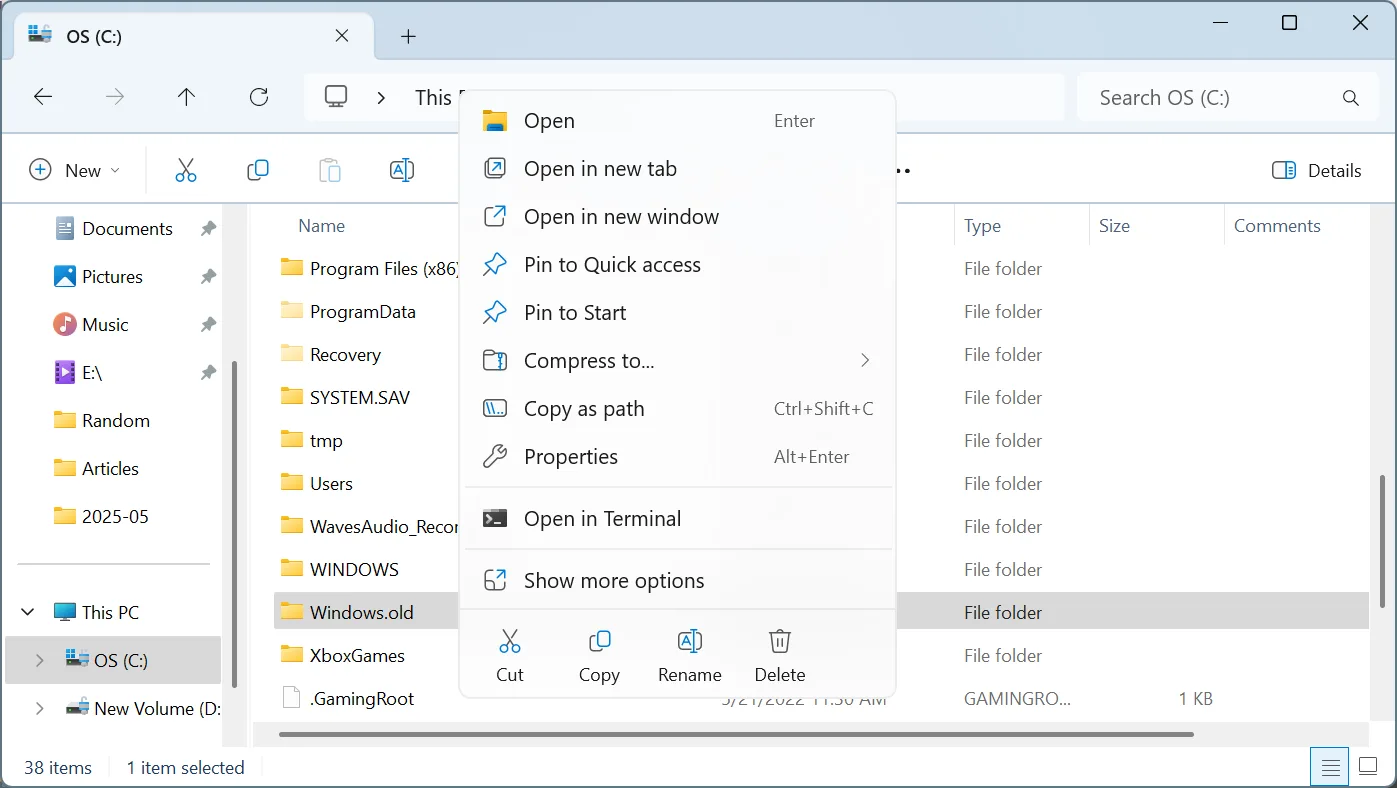Image resolution: width=1397 pixels, height=788 pixels.
Task: Expand the Compress to submenu
Action: 865,360
